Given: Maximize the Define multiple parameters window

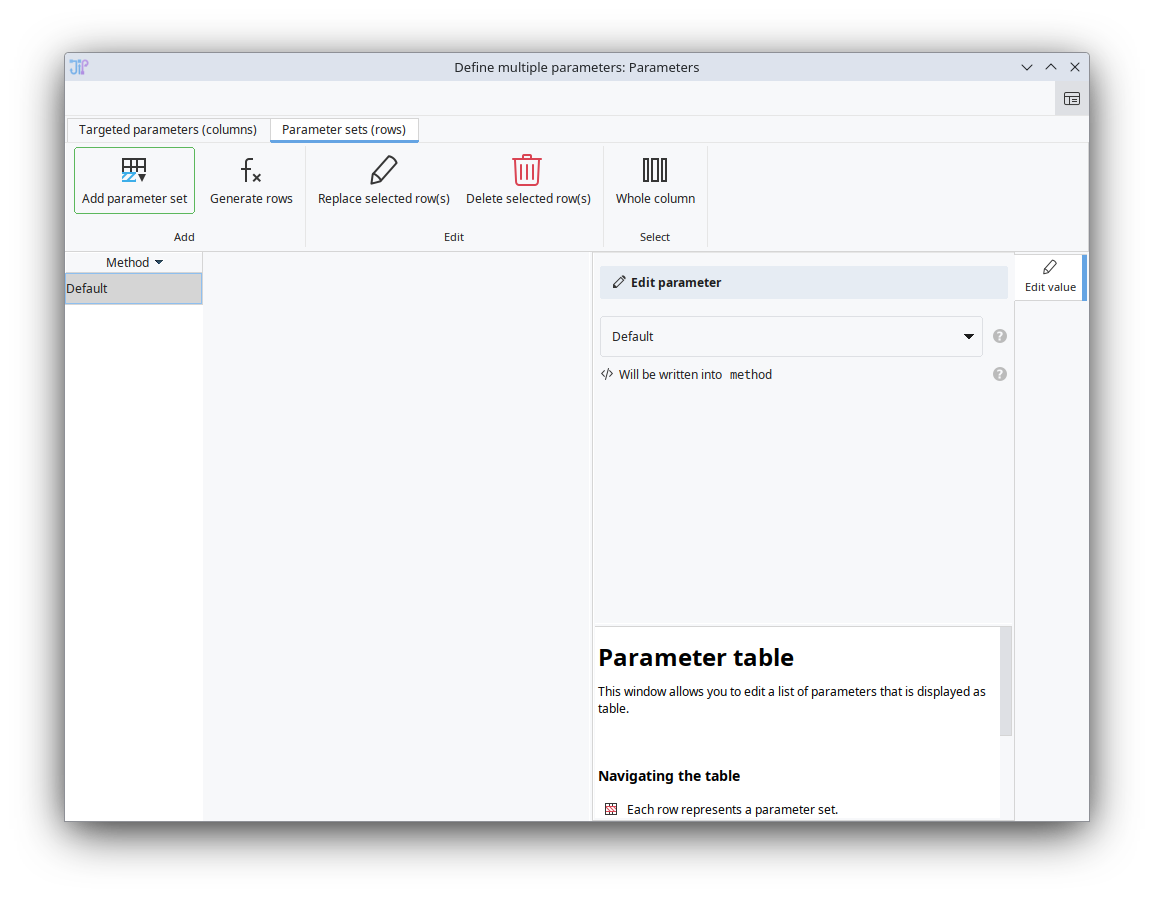Looking at the screenshot, I should click(x=1050, y=67).
